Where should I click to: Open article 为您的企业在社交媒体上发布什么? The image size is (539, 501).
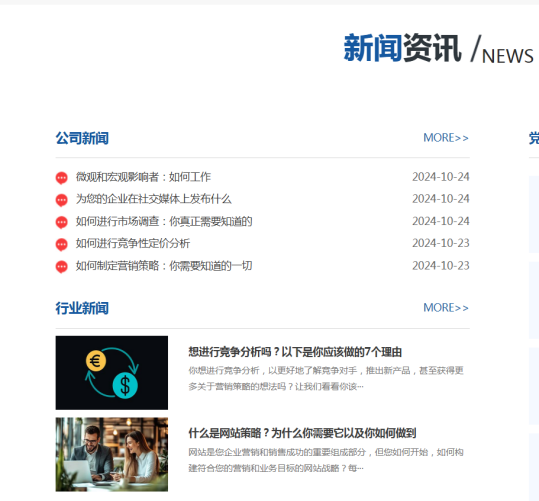tap(154, 199)
